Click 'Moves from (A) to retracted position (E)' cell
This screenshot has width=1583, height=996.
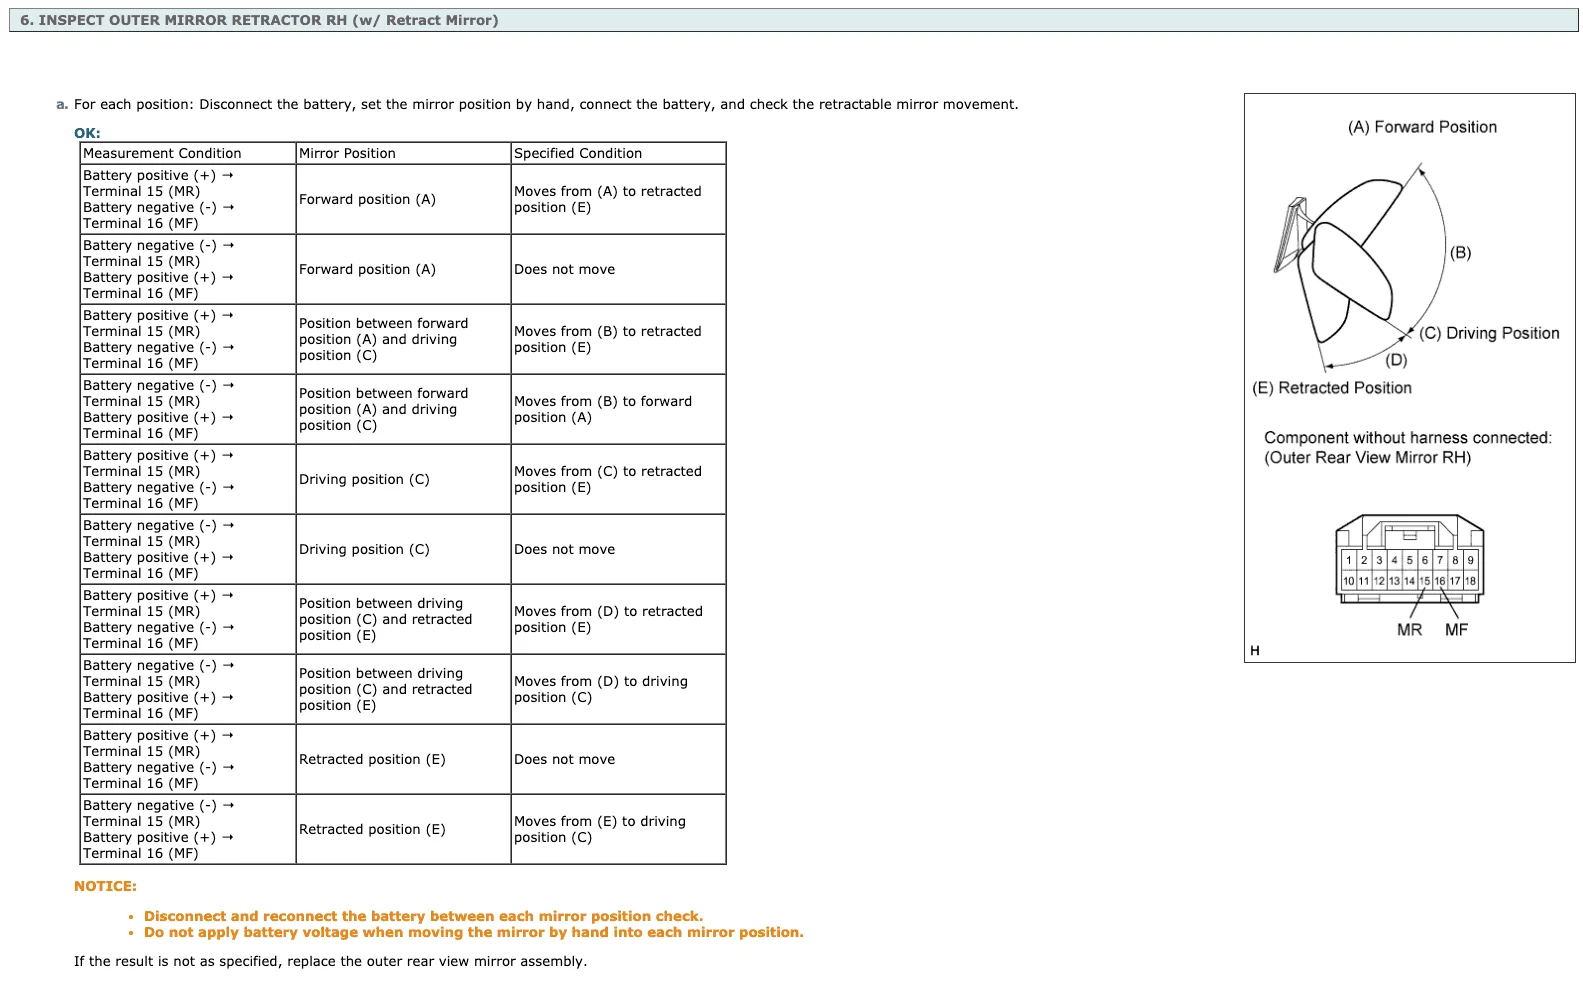[x=618, y=199]
